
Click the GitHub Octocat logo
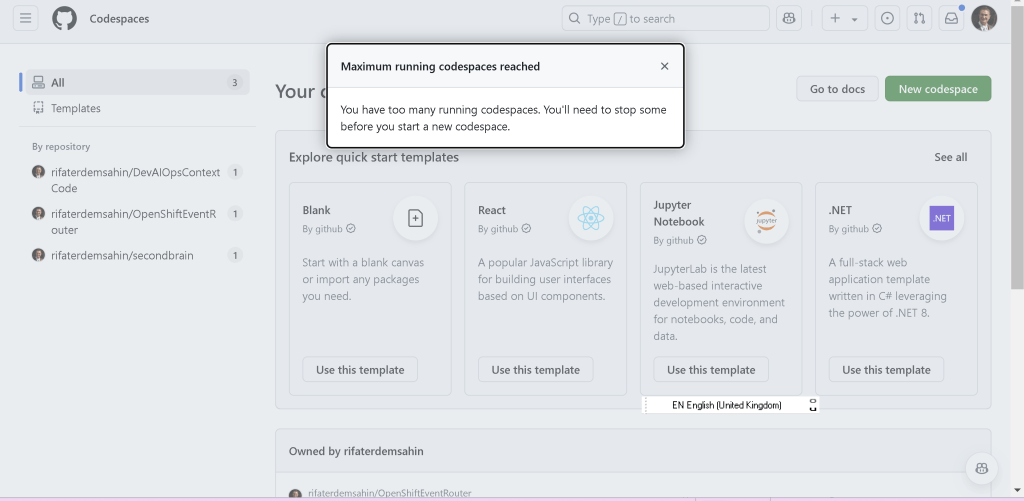click(x=64, y=18)
